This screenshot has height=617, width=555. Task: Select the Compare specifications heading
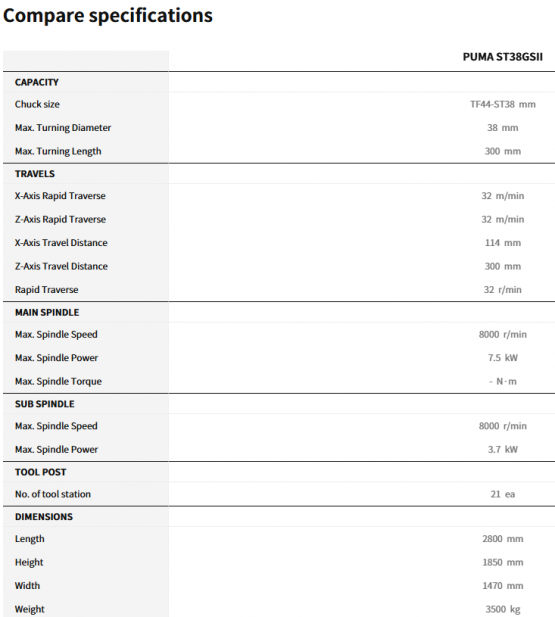click(x=108, y=16)
